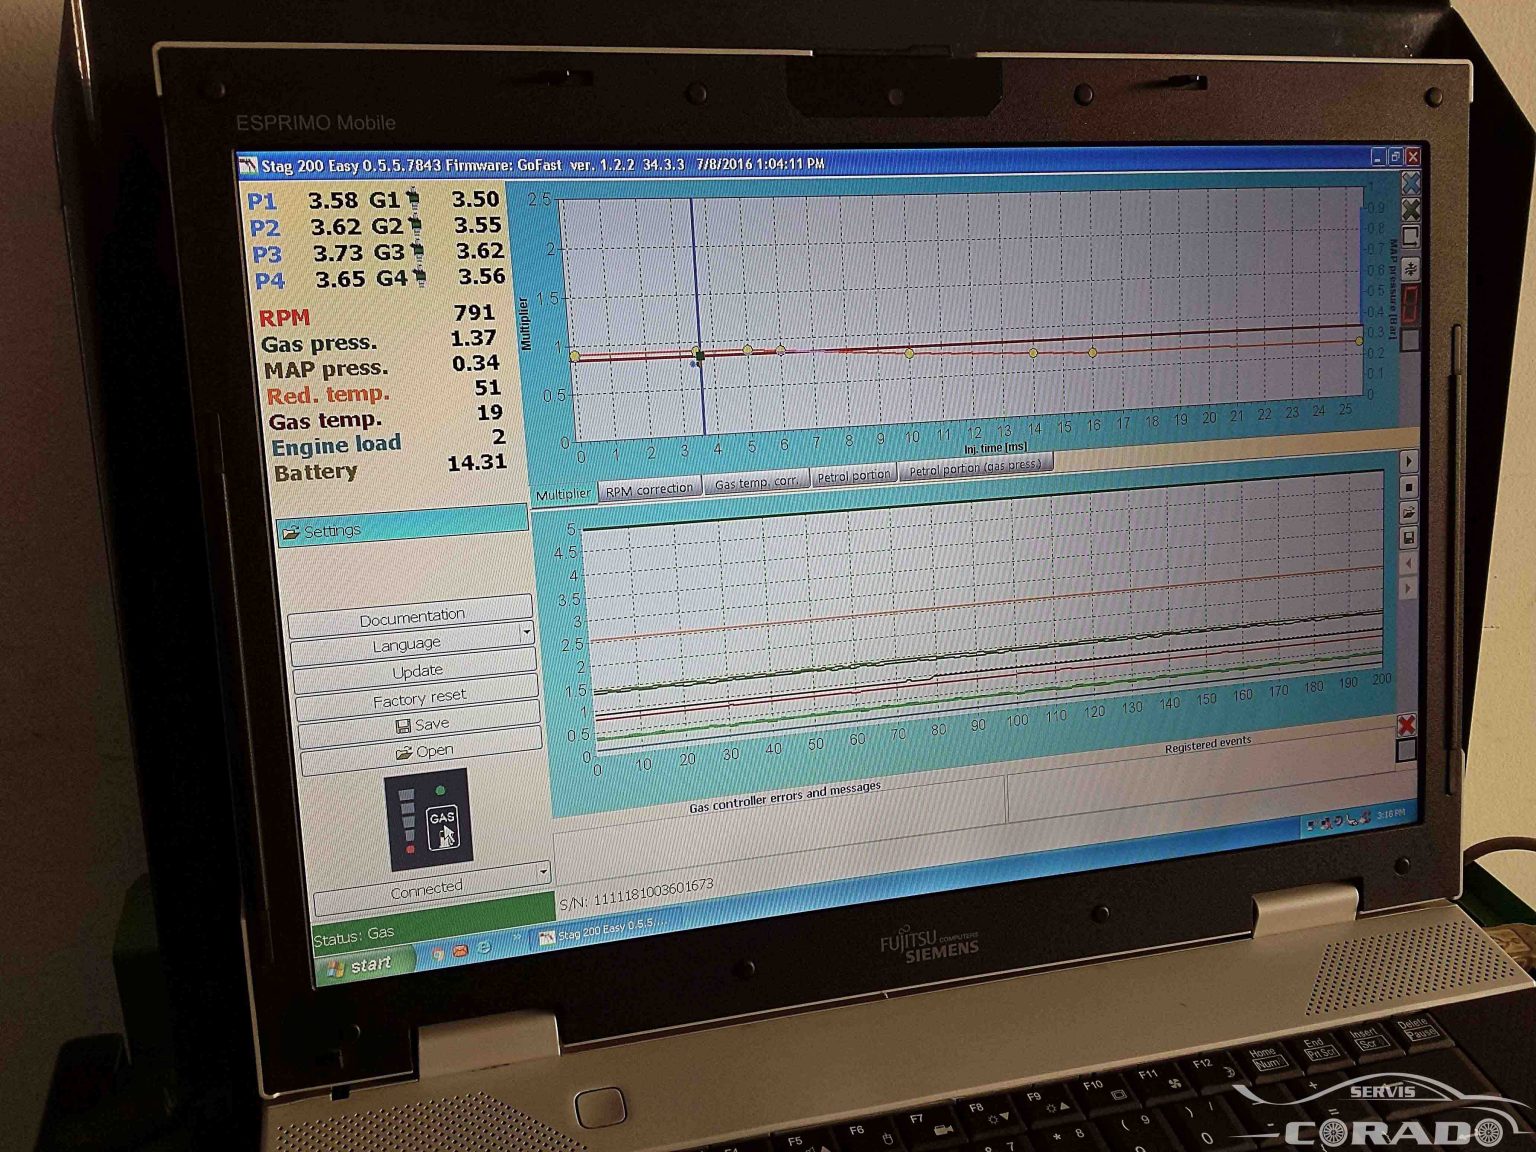The width and height of the screenshot is (1536, 1152).
Task: Open the Windows start menu
Action: pyautogui.click(x=360, y=965)
